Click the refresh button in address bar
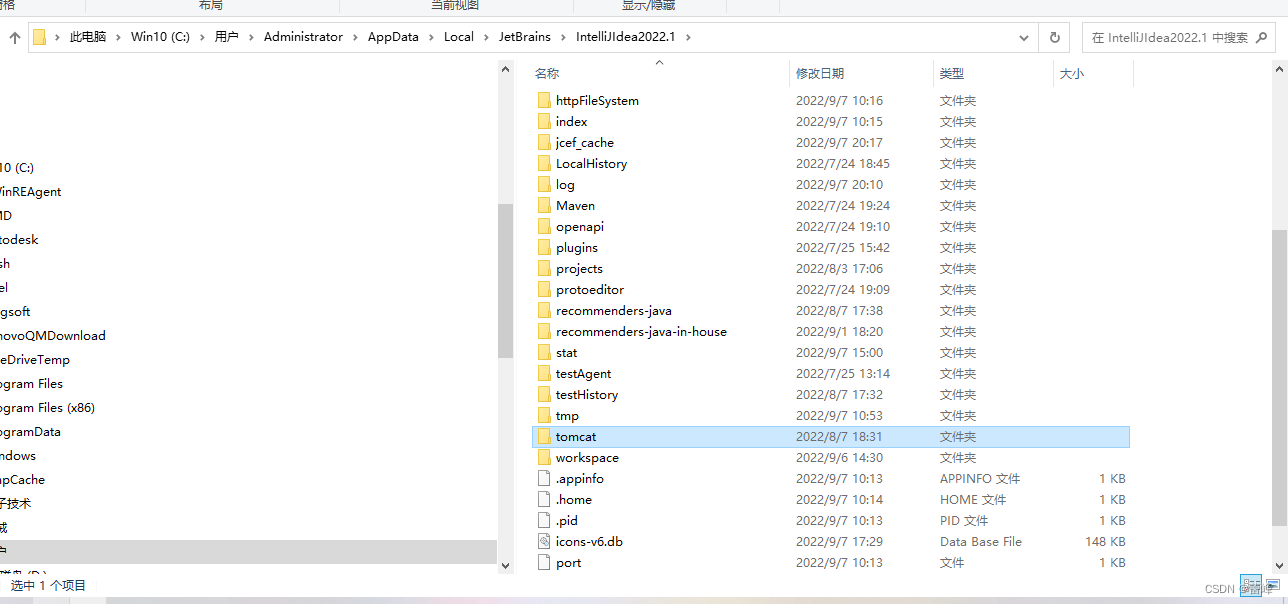 tap(1054, 38)
